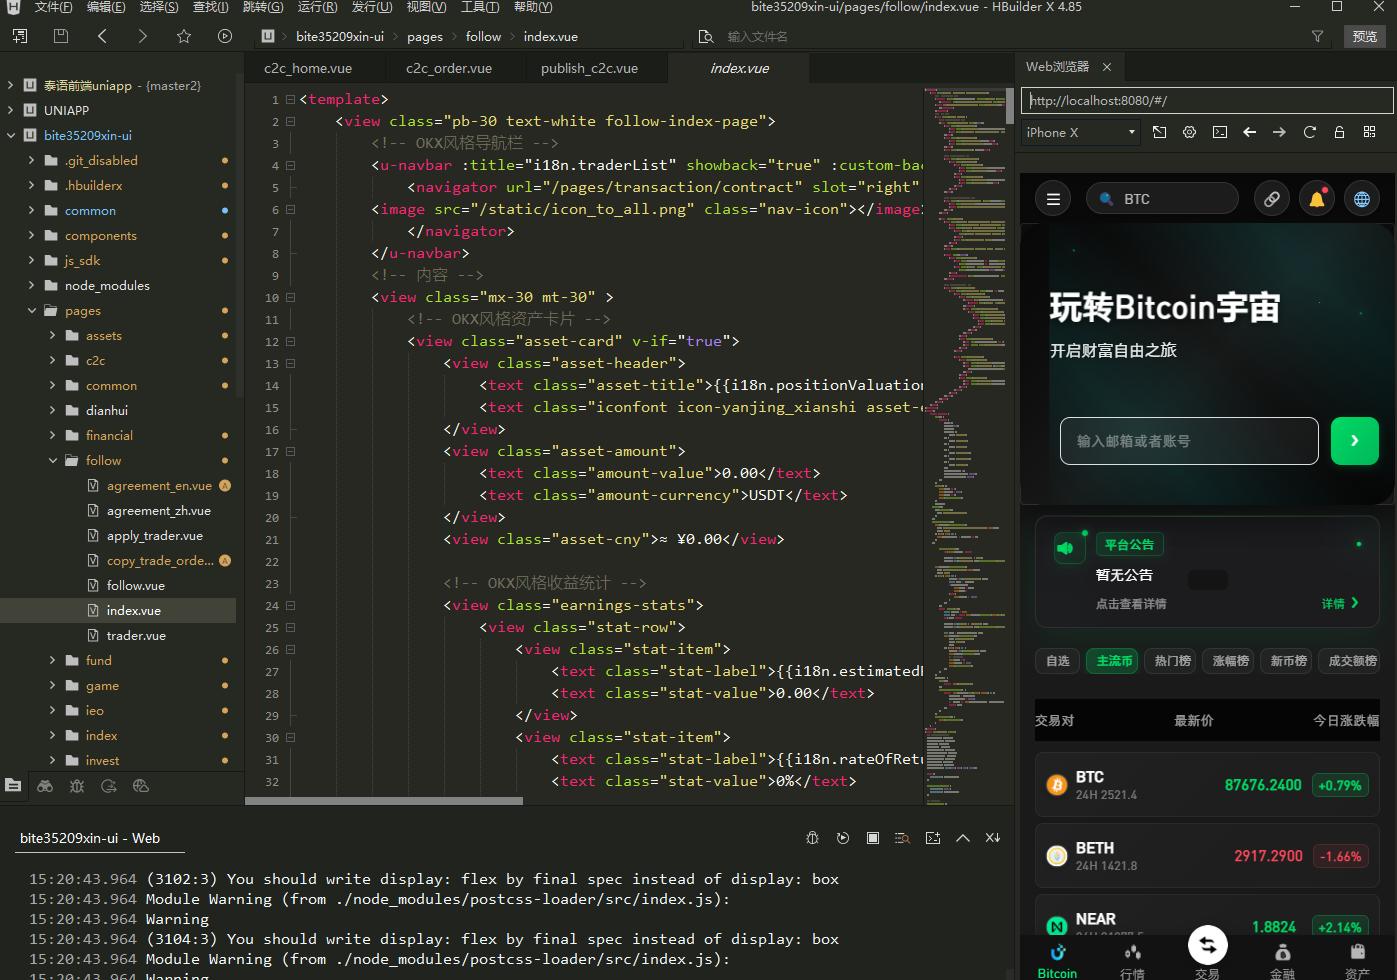Expand the components folder
The width and height of the screenshot is (1397, 980).
31,236
